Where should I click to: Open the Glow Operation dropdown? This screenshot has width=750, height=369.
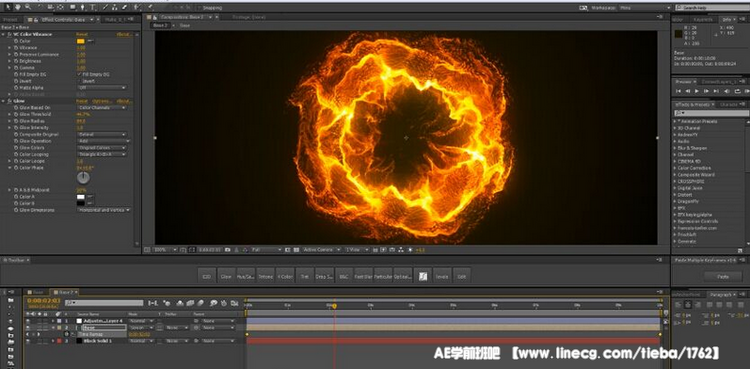click(x=103, y=141)
